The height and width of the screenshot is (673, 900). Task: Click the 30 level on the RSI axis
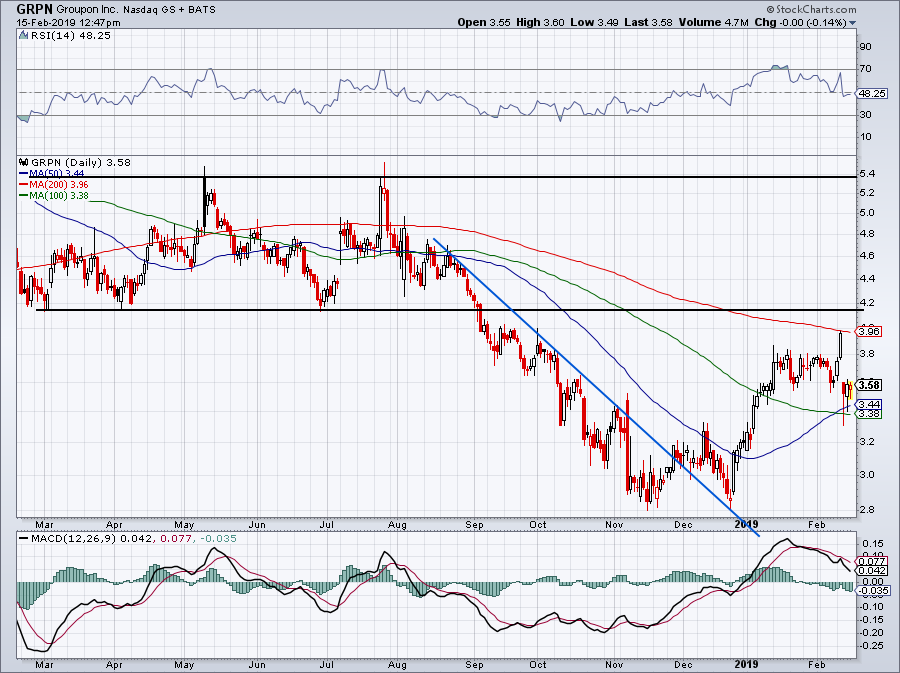[865, 115]
